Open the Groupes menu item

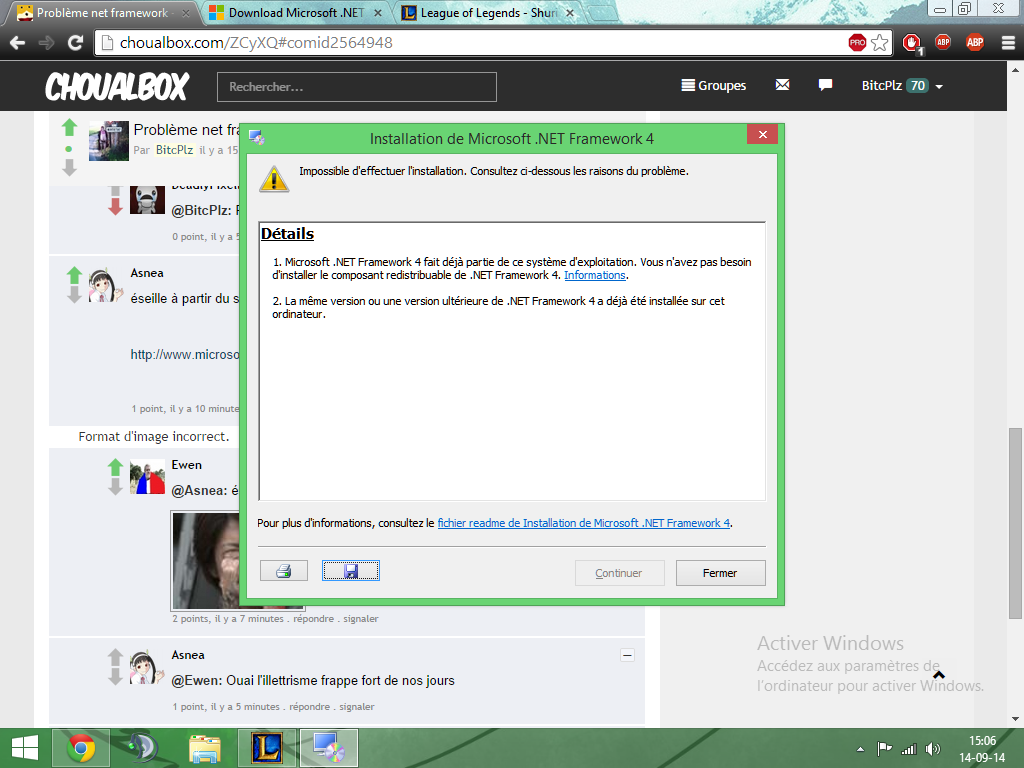coord(714,86)
